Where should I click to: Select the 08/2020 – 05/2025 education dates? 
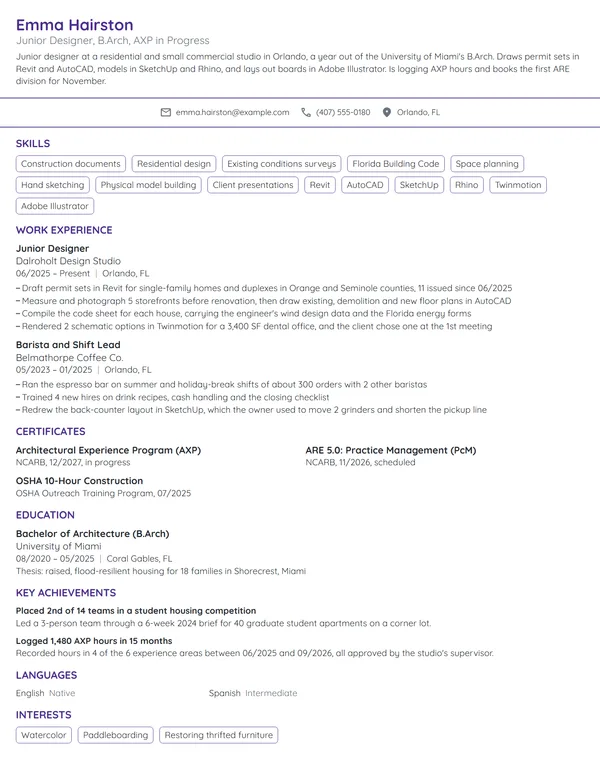coord(55,559)
